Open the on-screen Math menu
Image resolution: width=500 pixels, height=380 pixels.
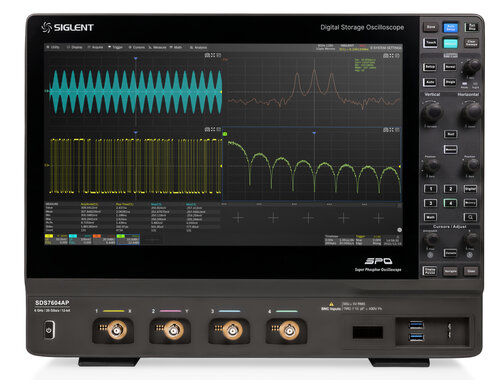point(176,47)
